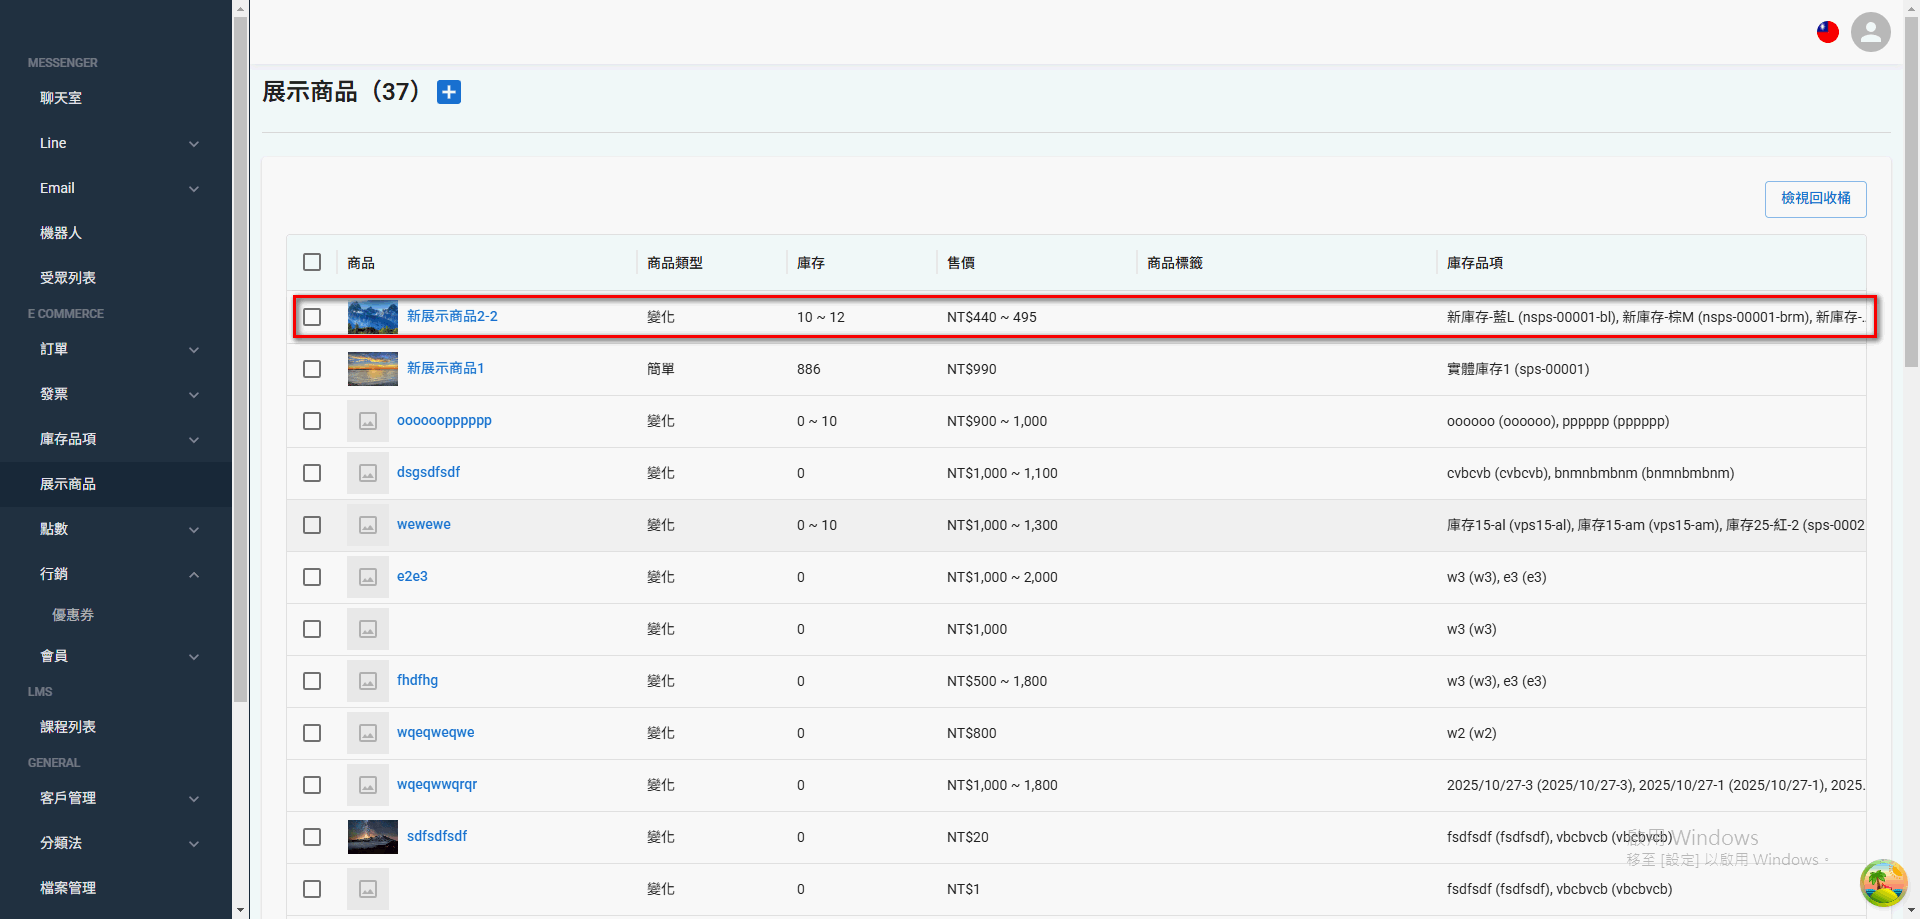Expand the 點數 menu chevron
Viewport: 1920px width, 919px height.
(x=194, y=530)
